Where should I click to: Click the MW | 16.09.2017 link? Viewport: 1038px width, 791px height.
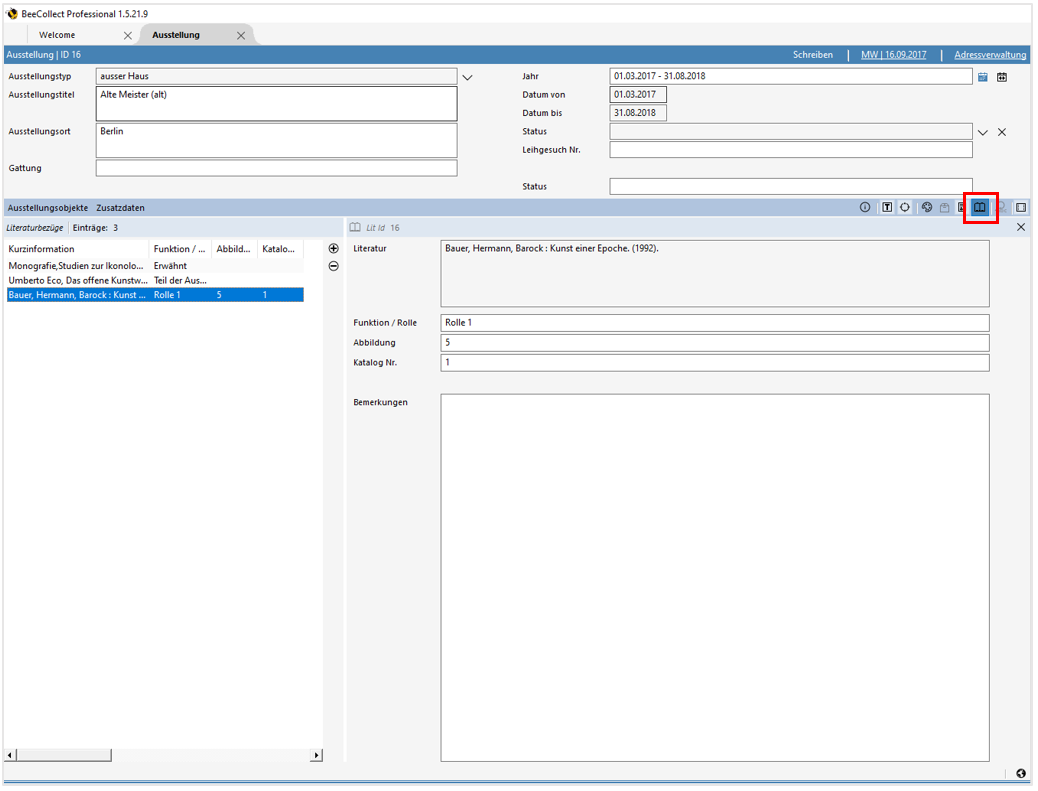point(893,55)
